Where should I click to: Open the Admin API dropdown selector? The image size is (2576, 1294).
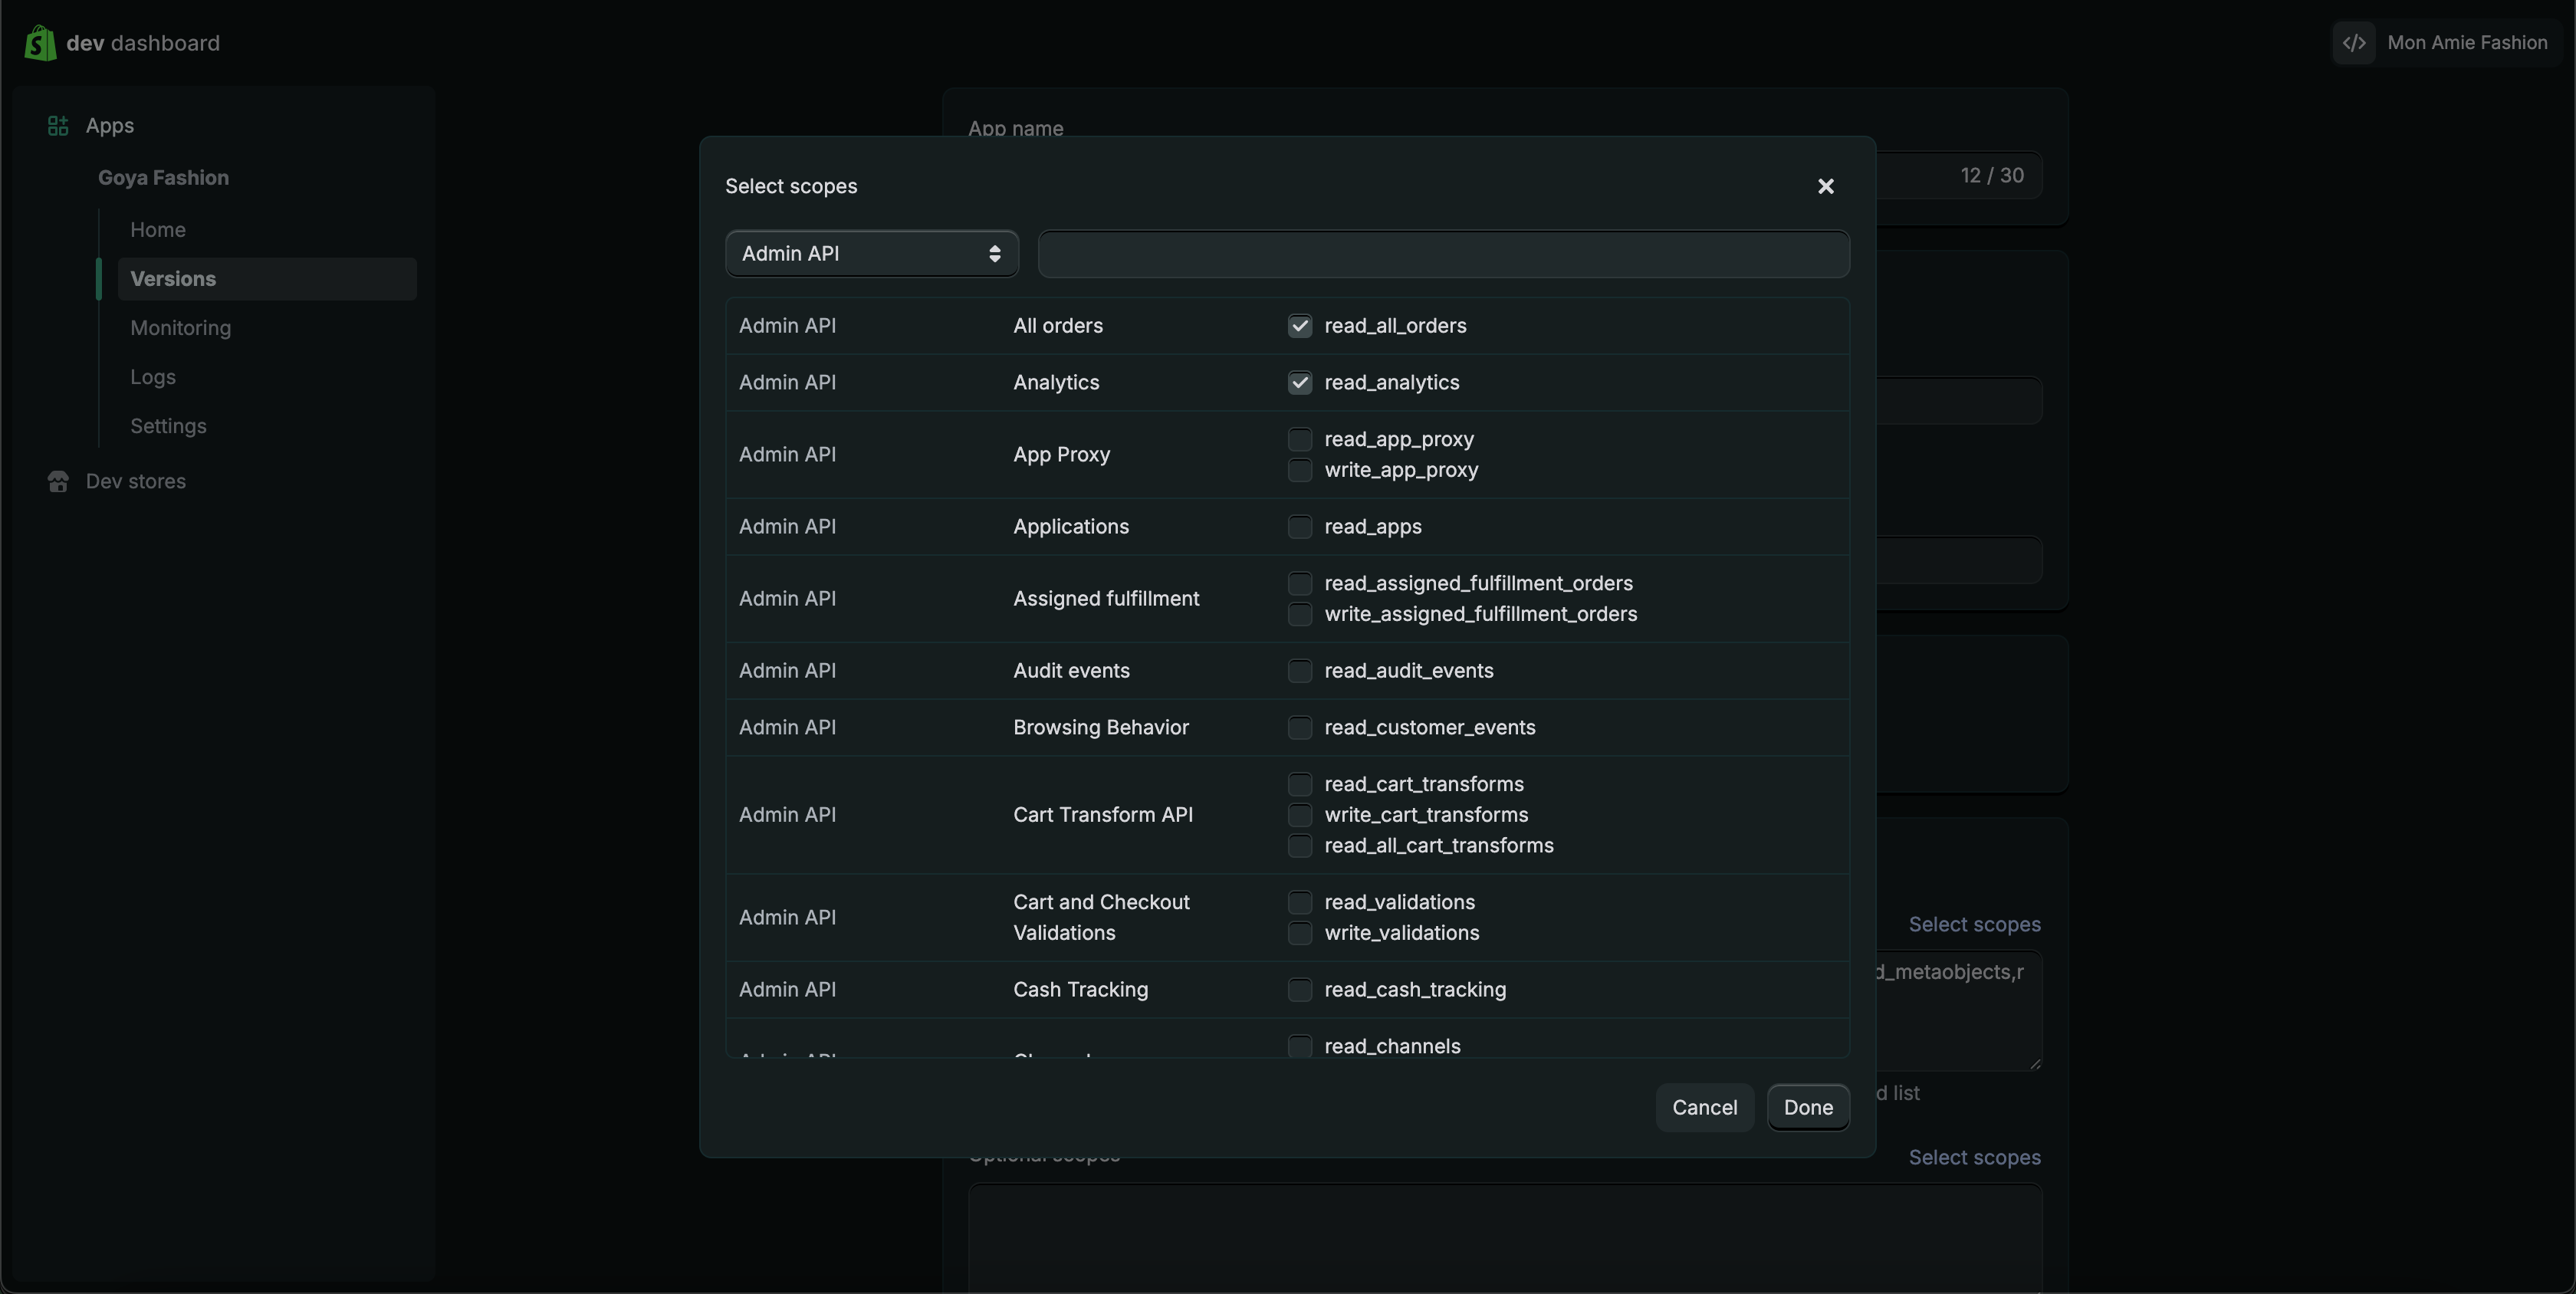click(871, 254)
